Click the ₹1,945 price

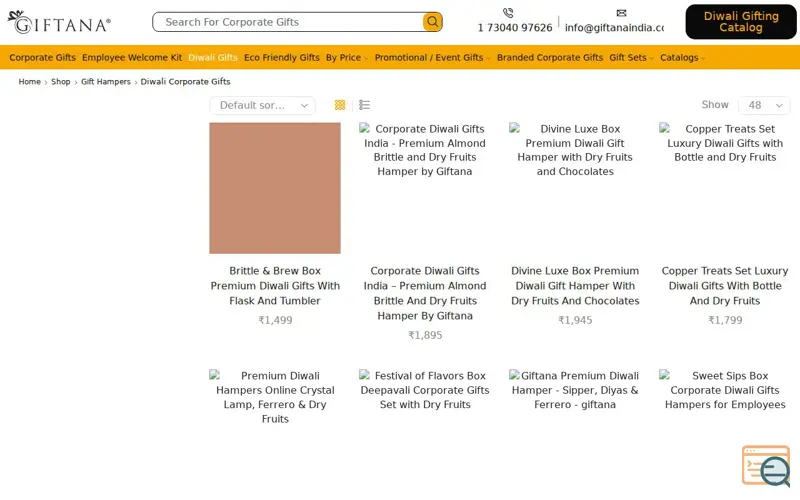(575, 320)
